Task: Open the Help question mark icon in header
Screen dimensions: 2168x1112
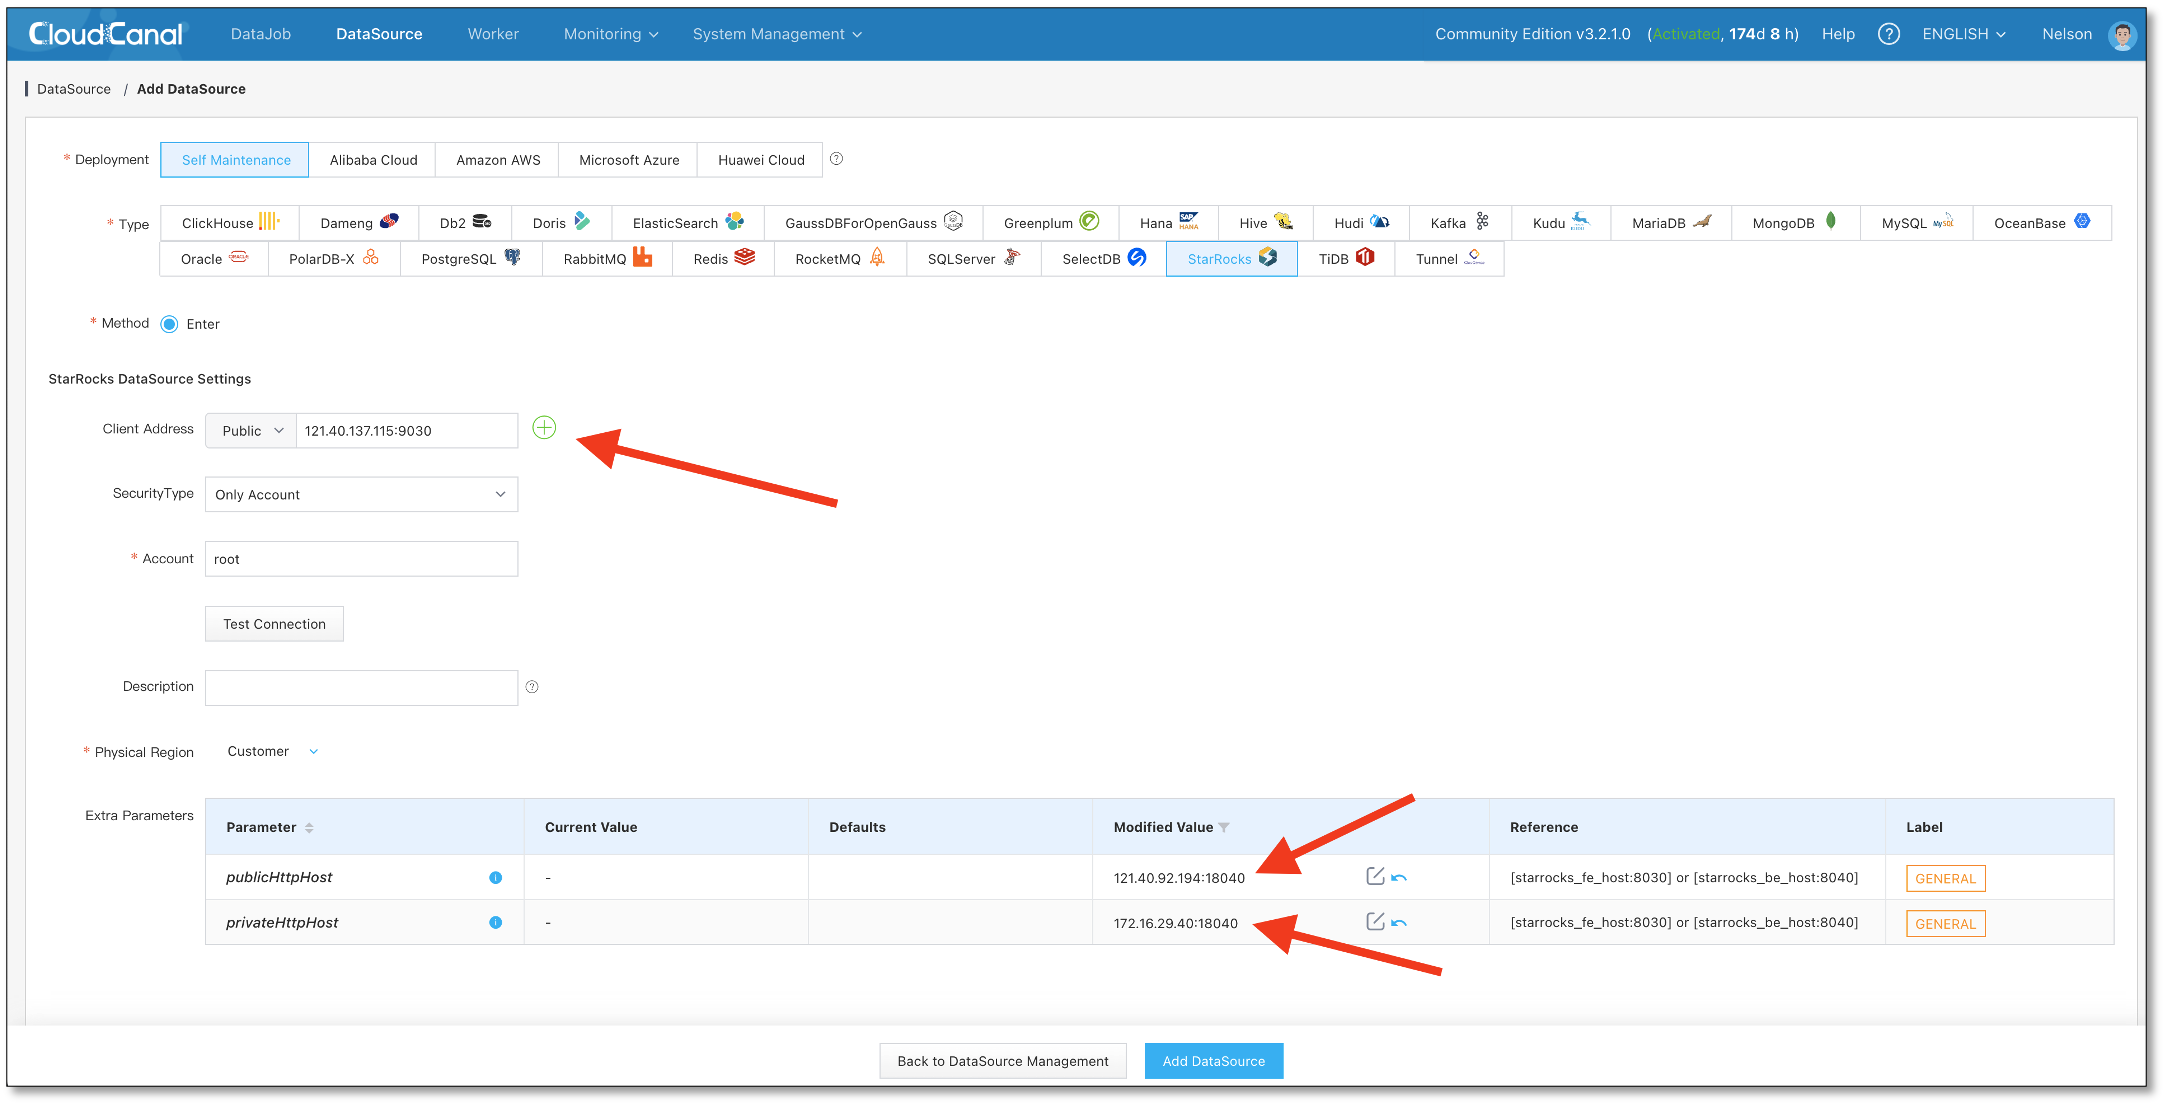Action: (1888, 34)
